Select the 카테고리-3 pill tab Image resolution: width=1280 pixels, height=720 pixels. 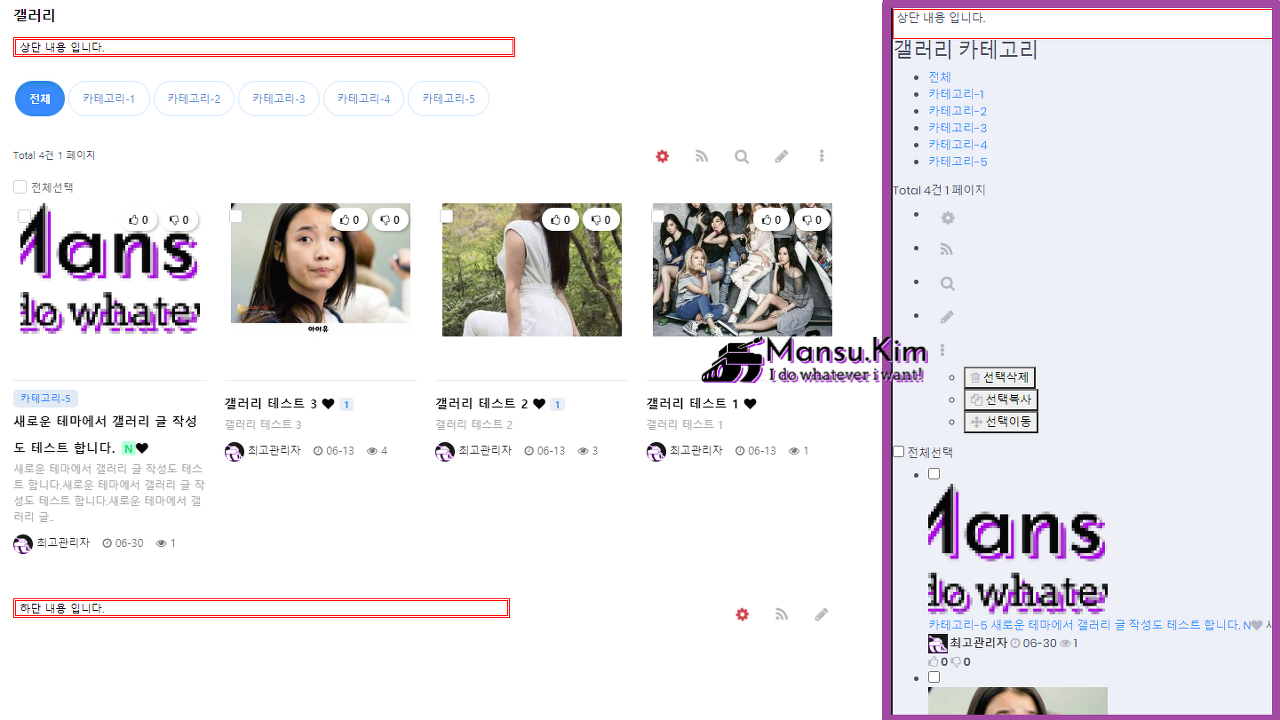point(279,99)
